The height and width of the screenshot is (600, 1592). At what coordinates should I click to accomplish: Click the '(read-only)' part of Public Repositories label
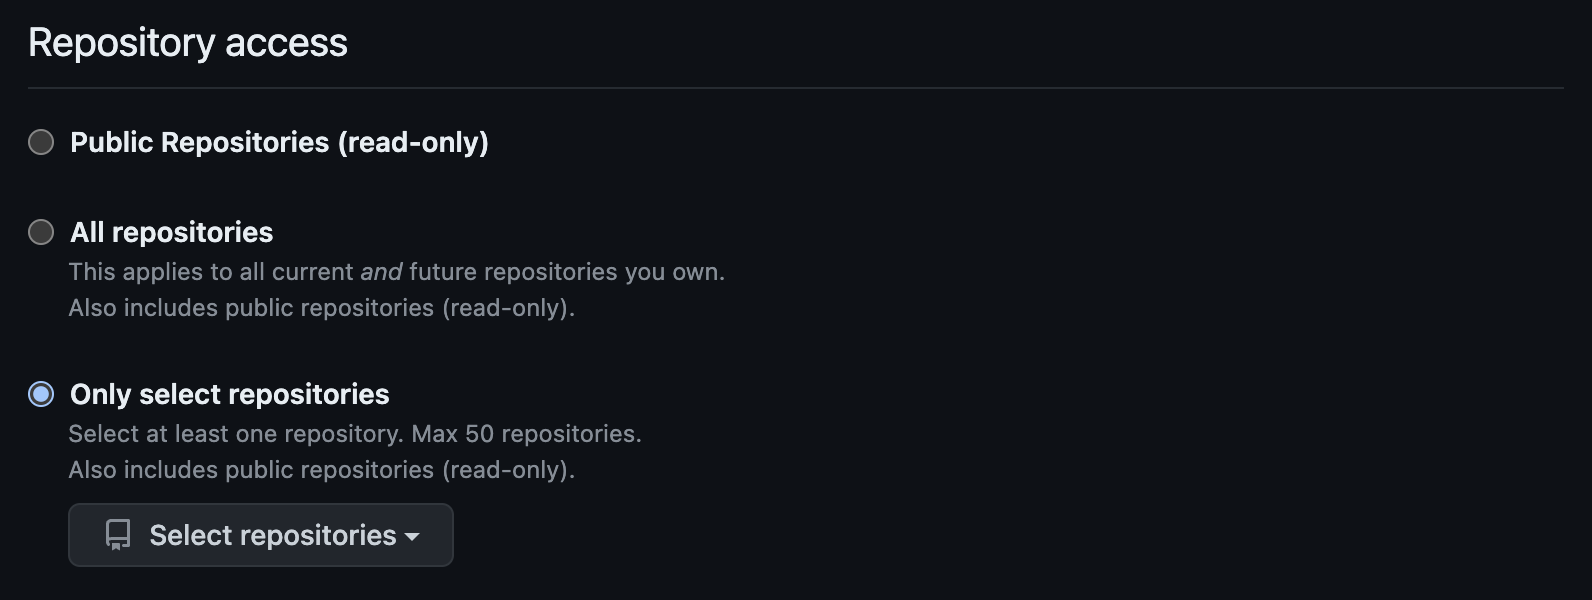[x=413, y=142]
